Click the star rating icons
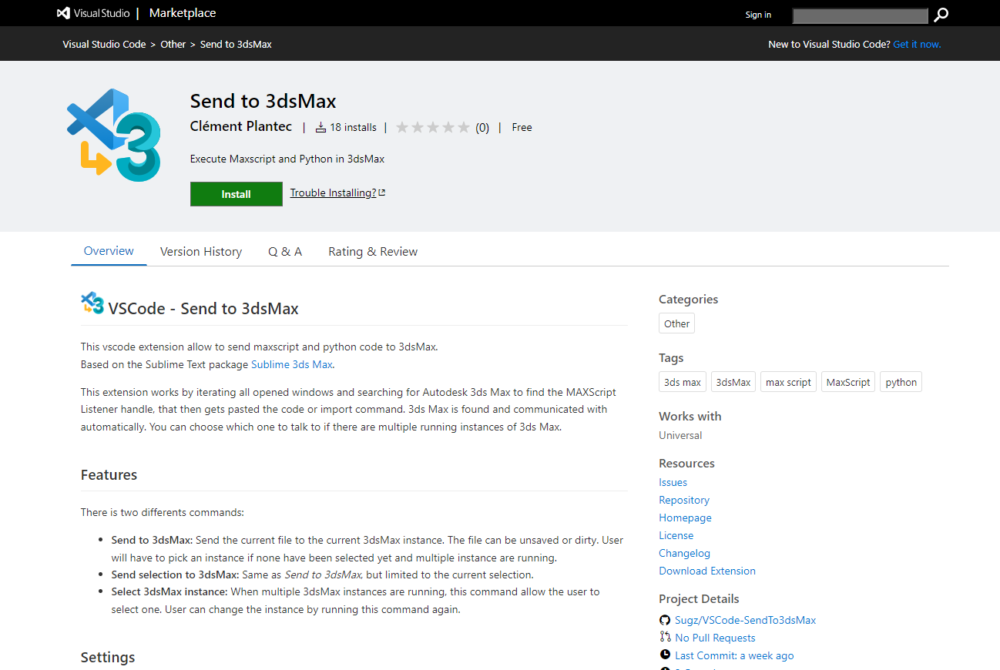This screenshot has height=670, width=1000. click(x=432, y=127)
